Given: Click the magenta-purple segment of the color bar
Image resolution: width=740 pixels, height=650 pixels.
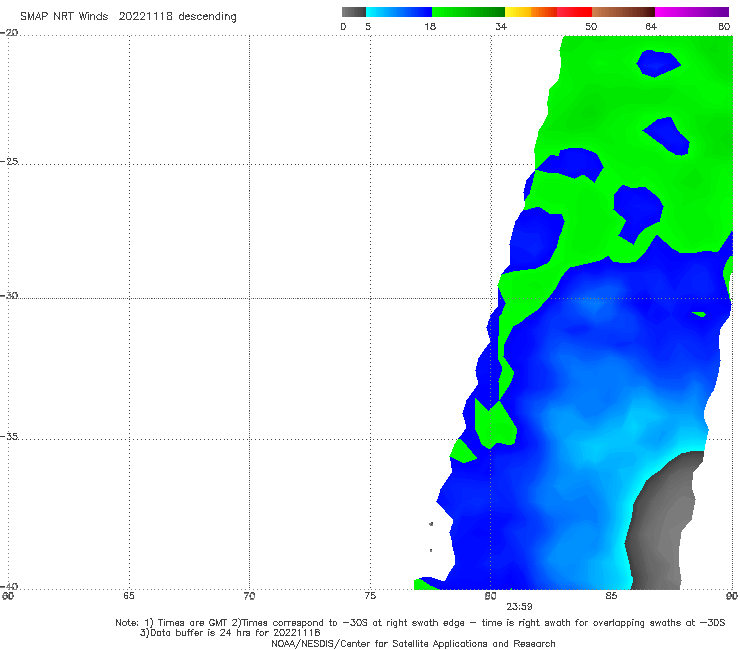Looking at the screenshot, I should (692, 12).
